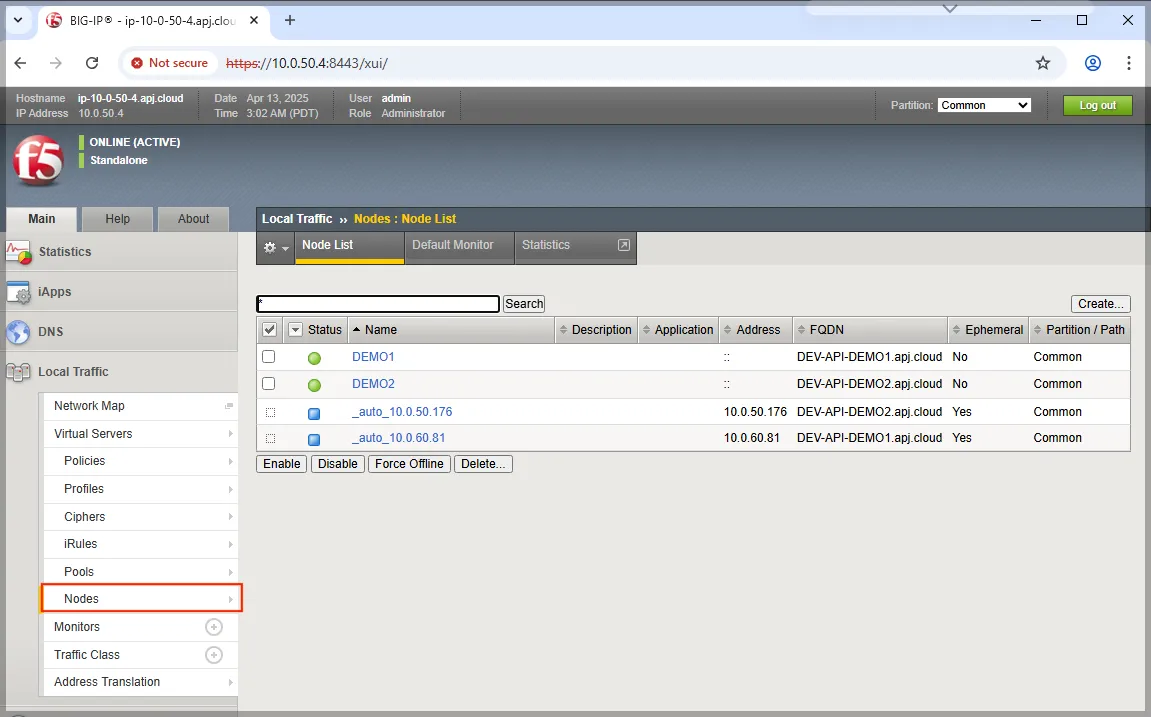Open the iApps sidebar section
The image size is (1151, 717).
click(x=55, y=292)
